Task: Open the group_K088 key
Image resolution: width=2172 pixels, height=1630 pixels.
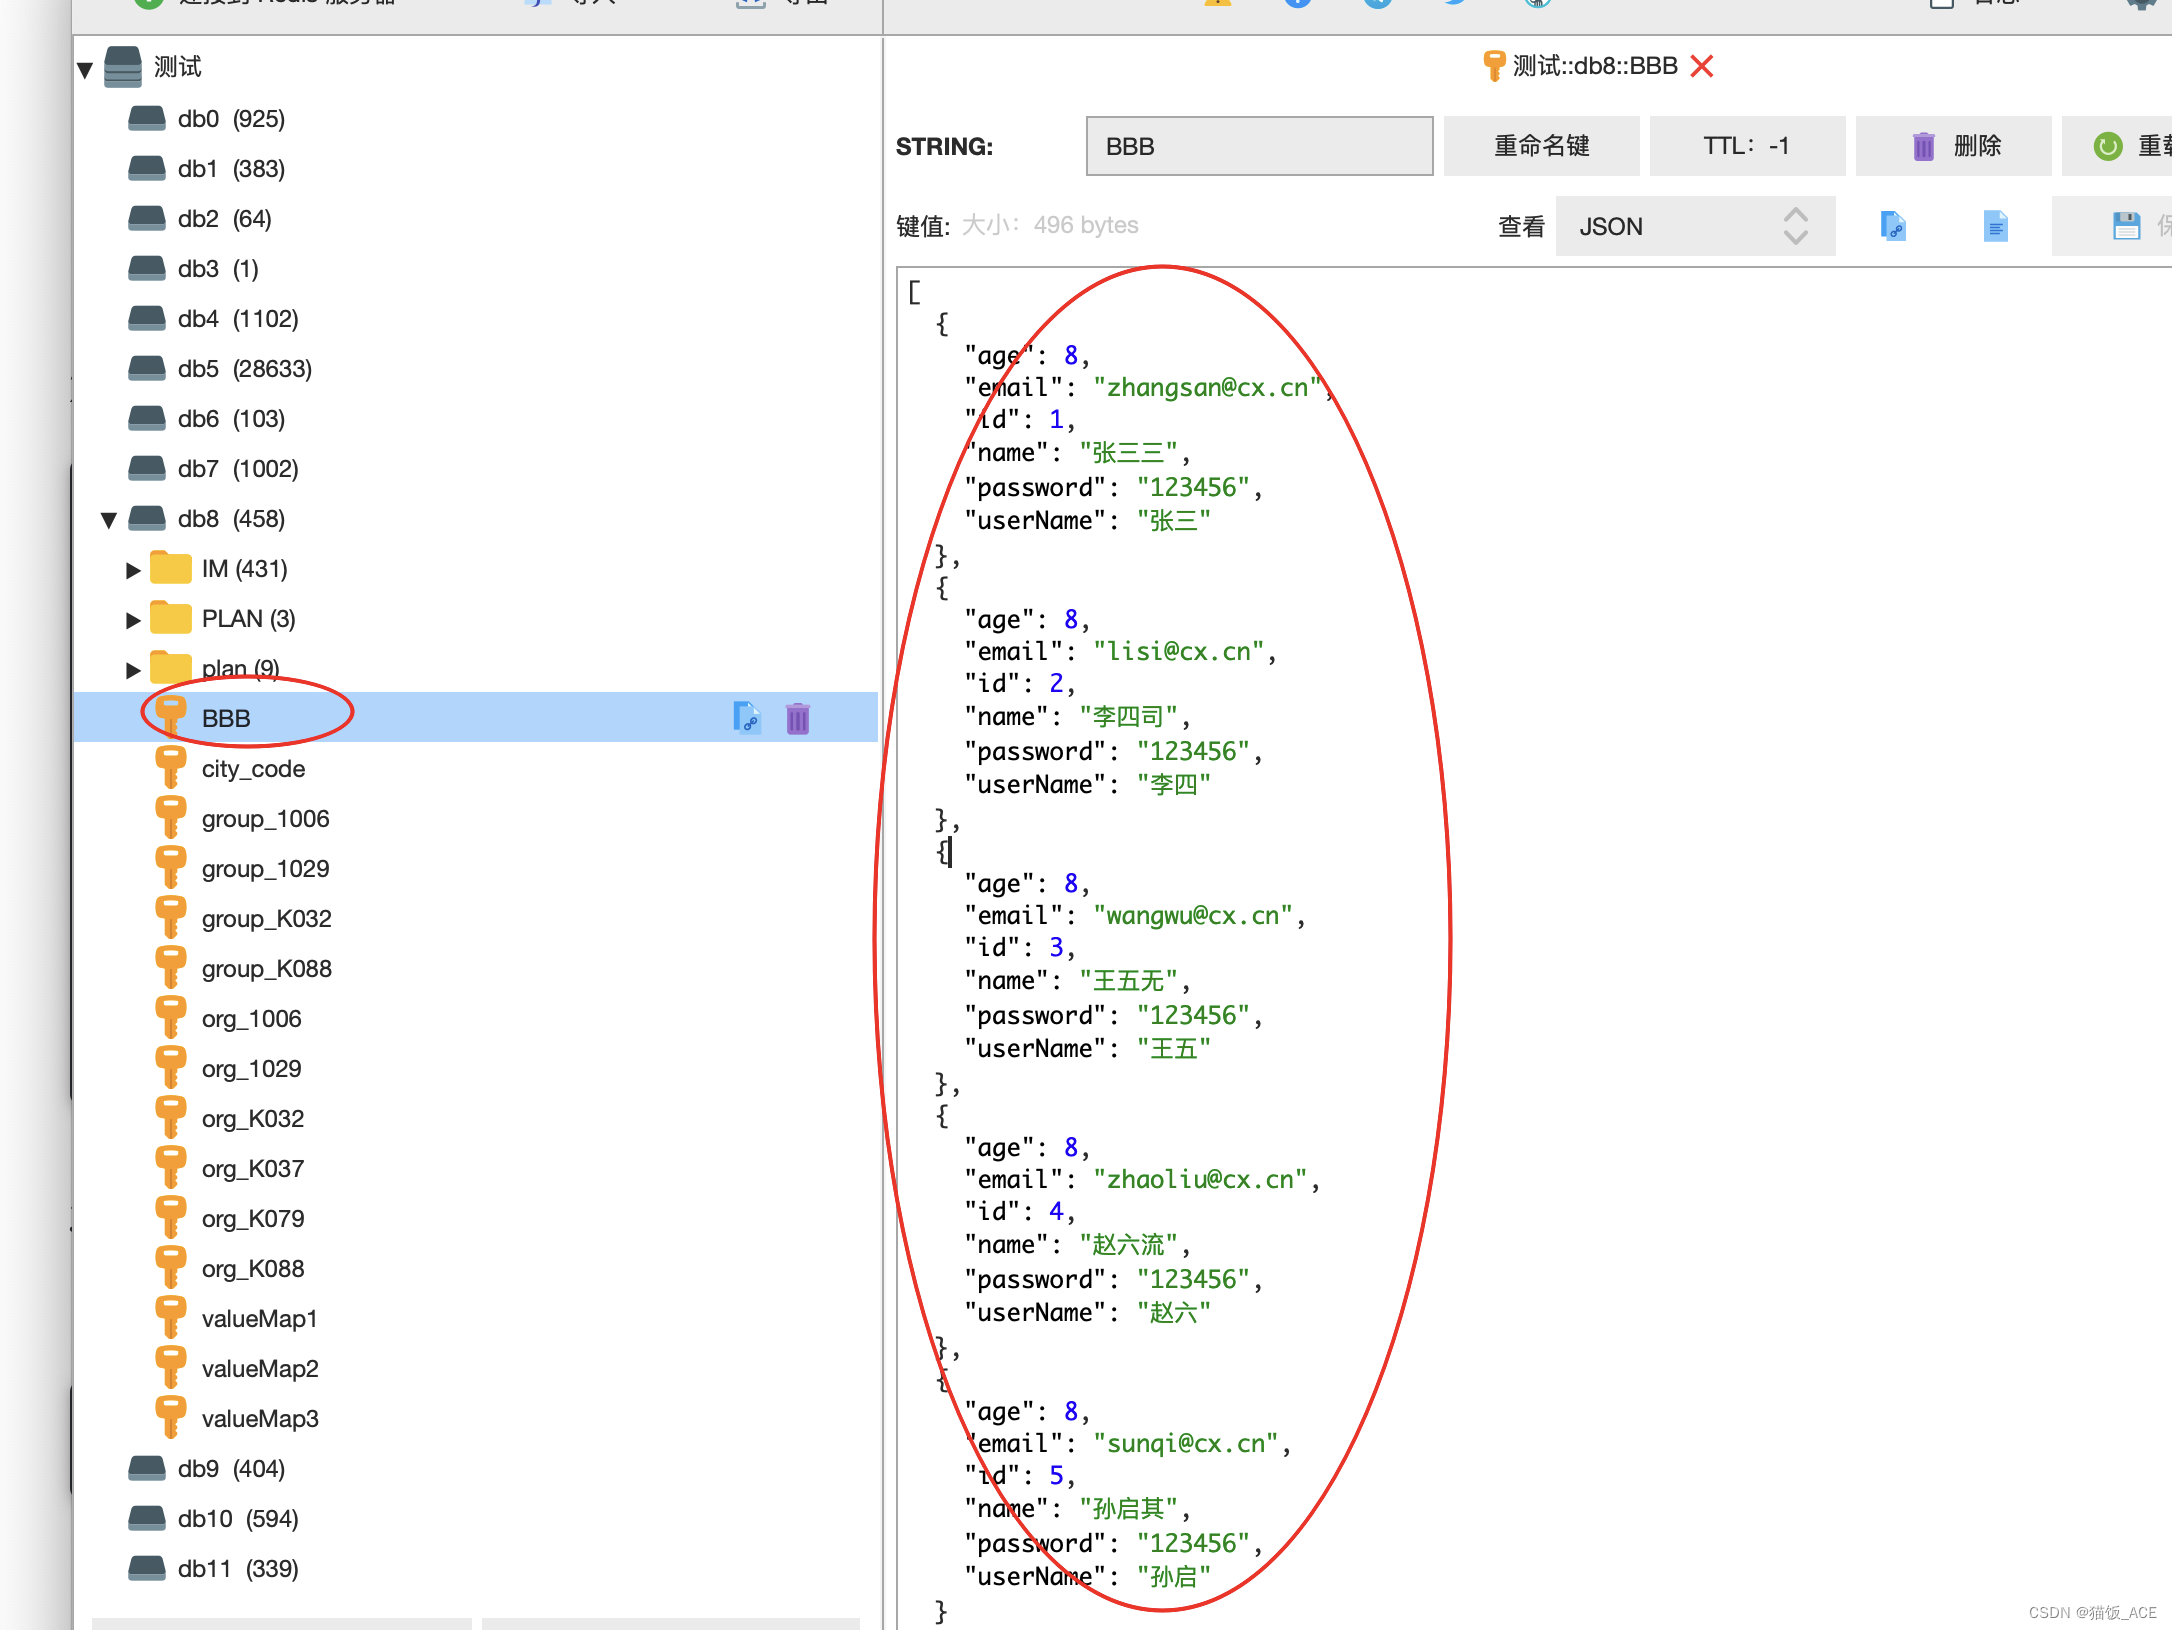Action: coord(266,969)
